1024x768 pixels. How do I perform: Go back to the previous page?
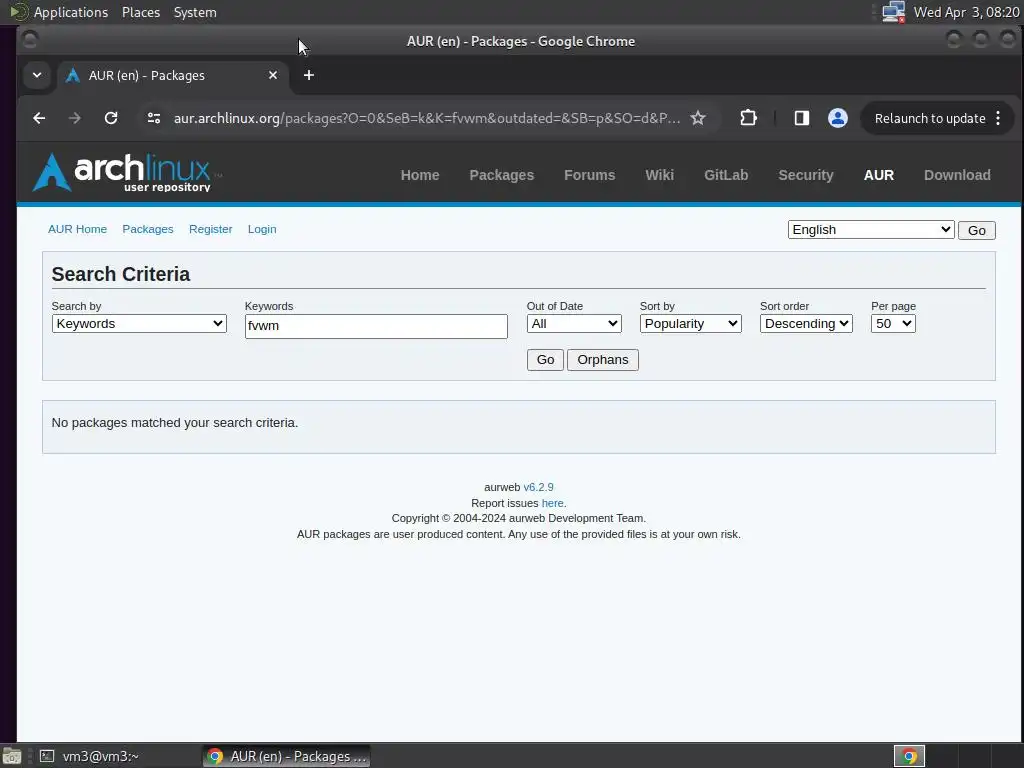[39, 118]
